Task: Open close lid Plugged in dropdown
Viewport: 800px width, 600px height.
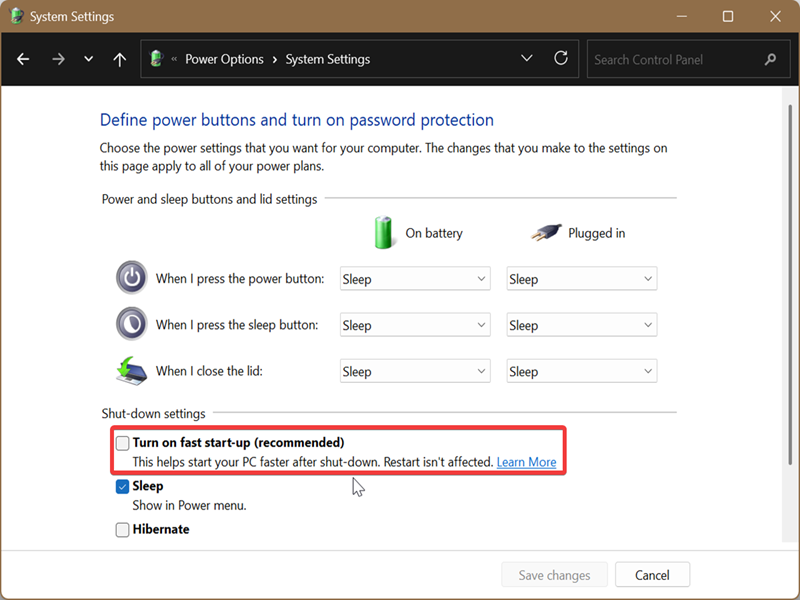Action: pos(582,371)
